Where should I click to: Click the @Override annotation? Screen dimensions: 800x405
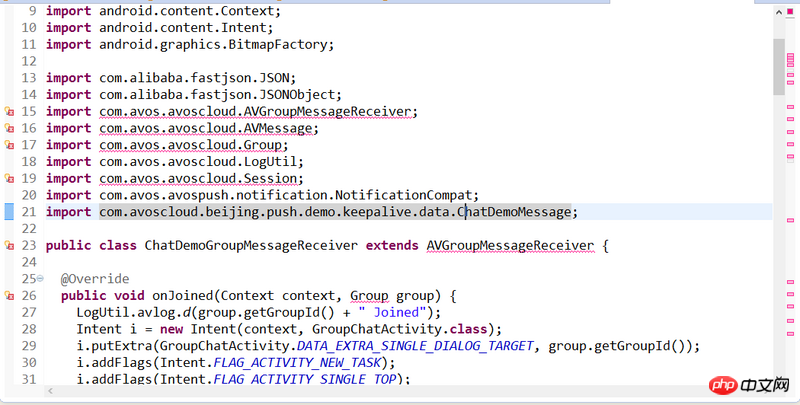click(95, 279)
